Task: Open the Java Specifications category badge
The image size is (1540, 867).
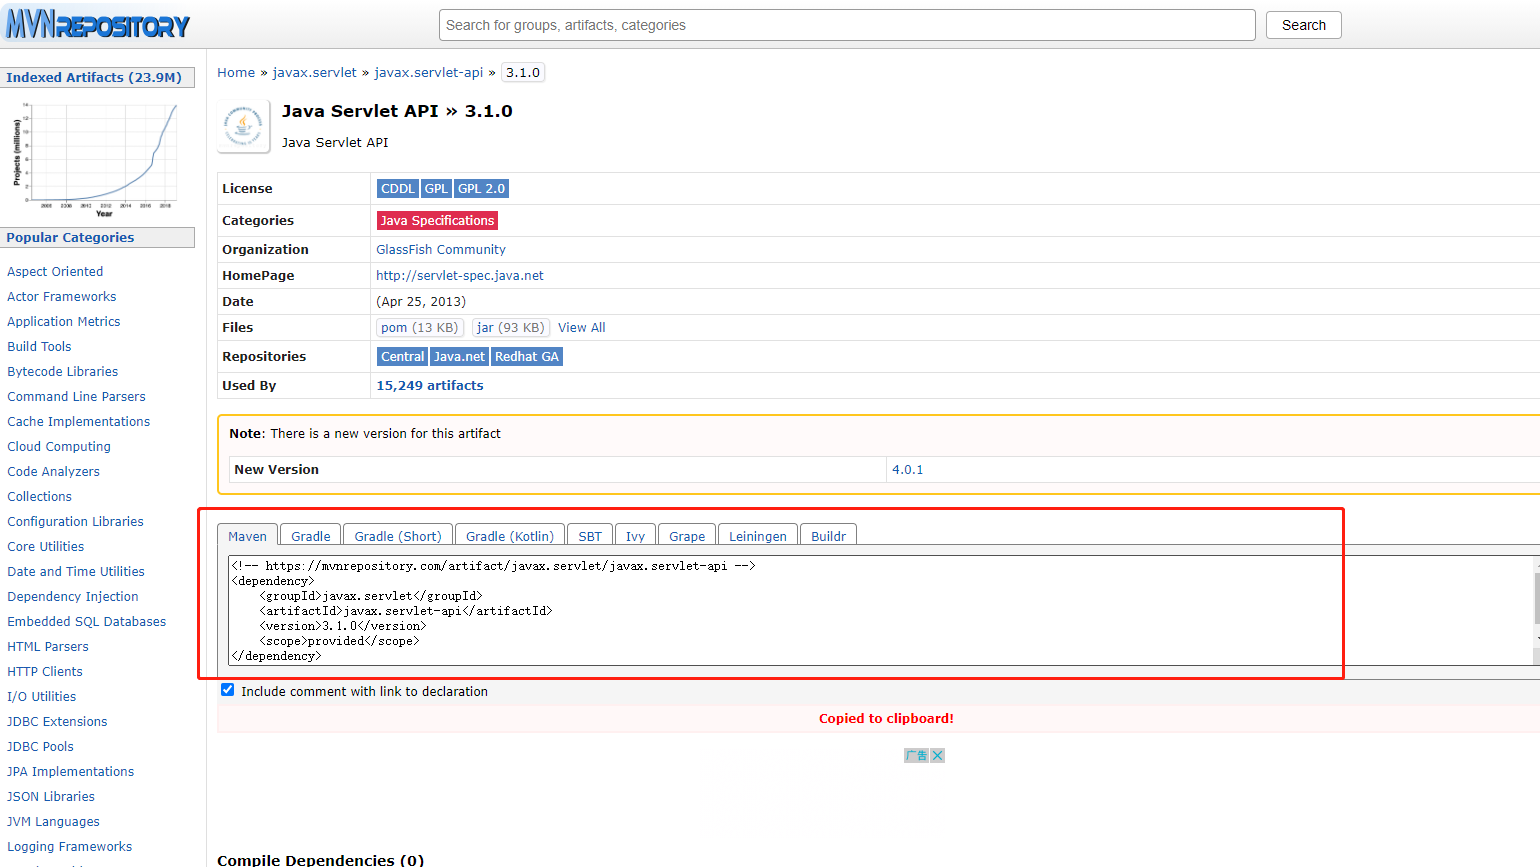Action: tap(437, 220)
